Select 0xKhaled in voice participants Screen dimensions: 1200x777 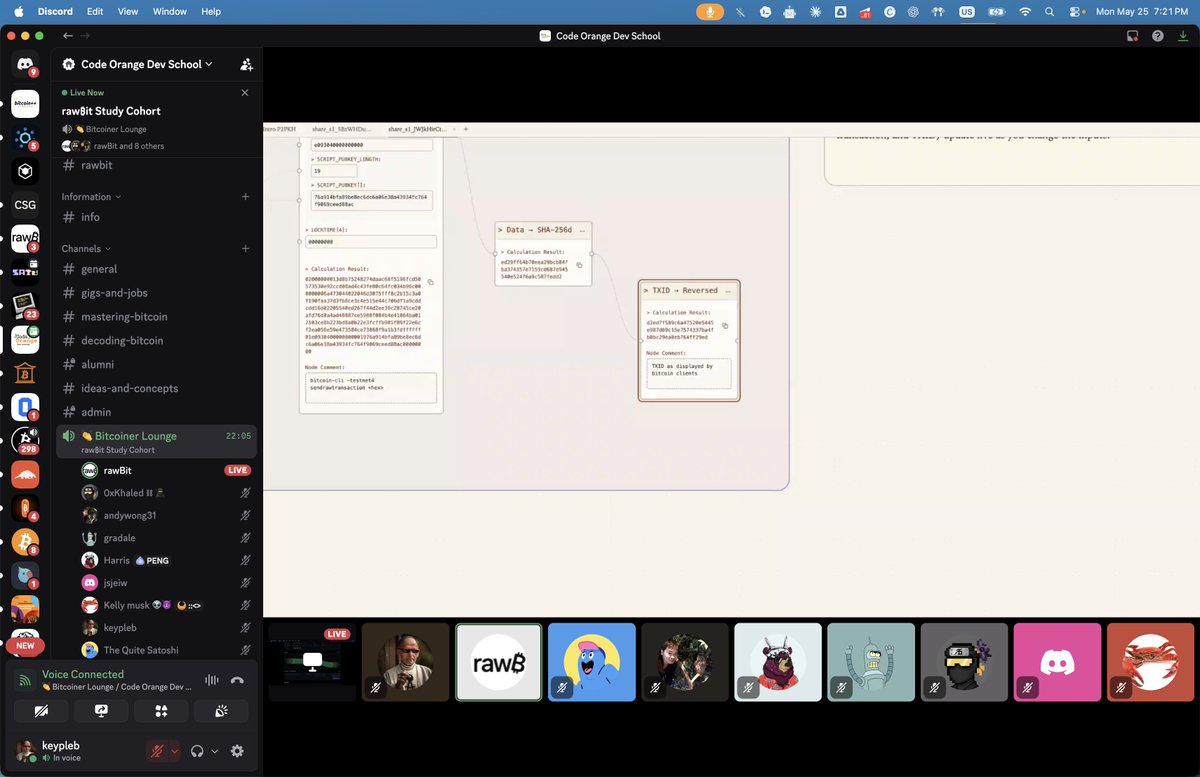166,493
